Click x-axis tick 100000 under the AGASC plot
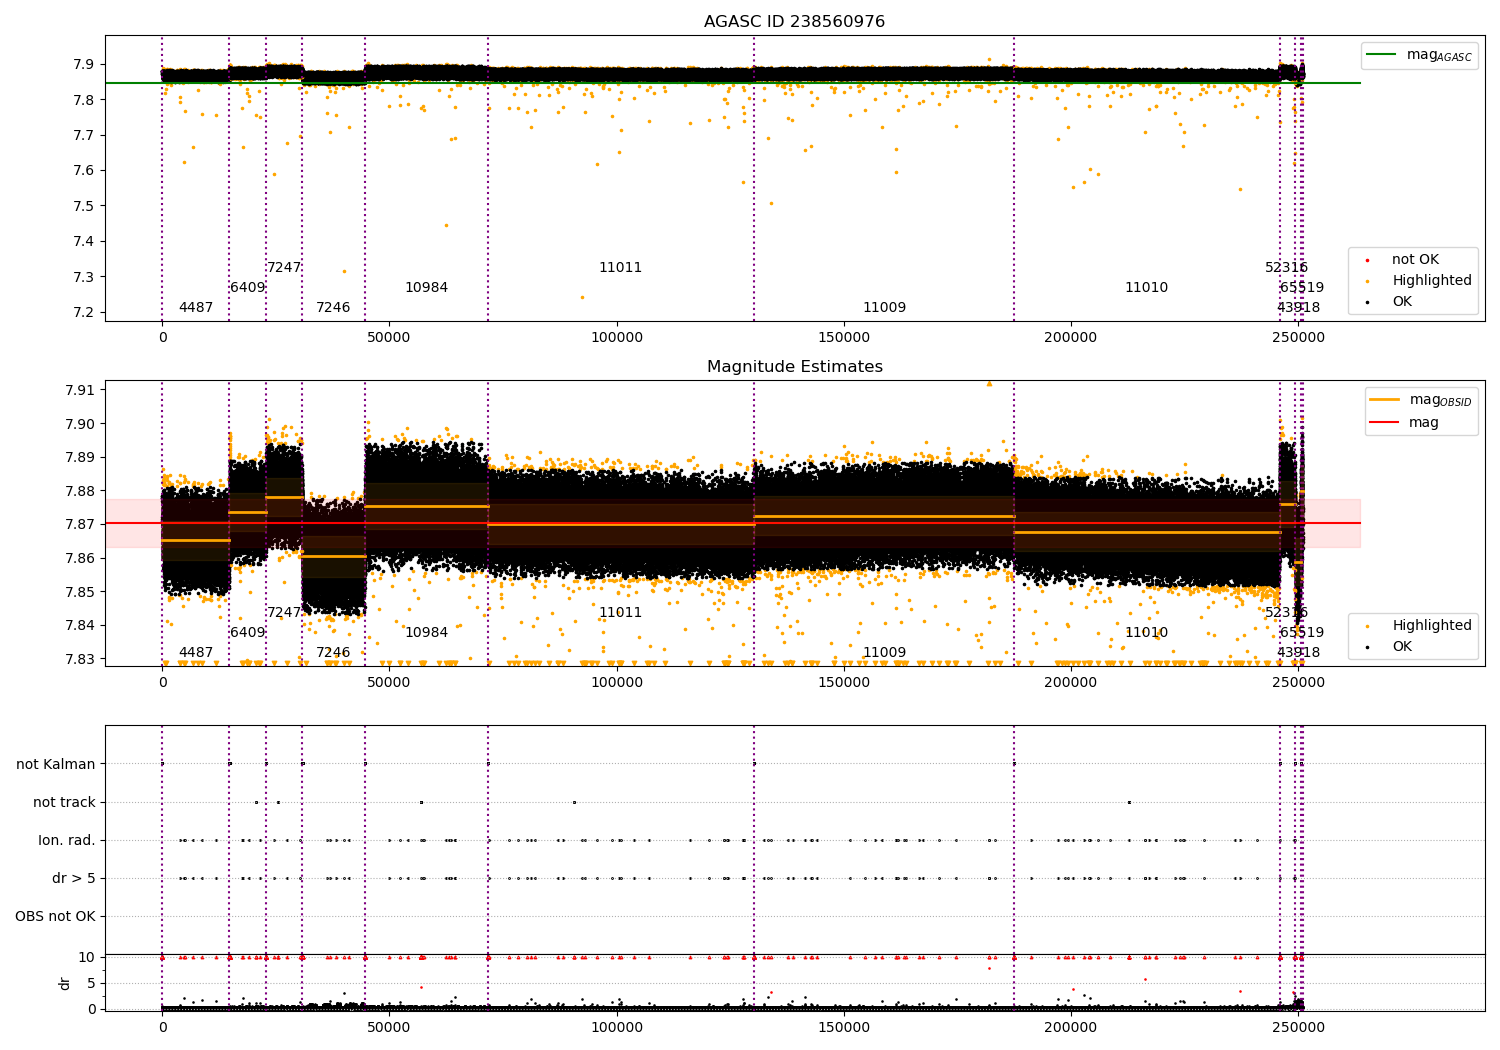Screen dimensions: 1500x1050 pyautogui.click(x=617, y=338)
